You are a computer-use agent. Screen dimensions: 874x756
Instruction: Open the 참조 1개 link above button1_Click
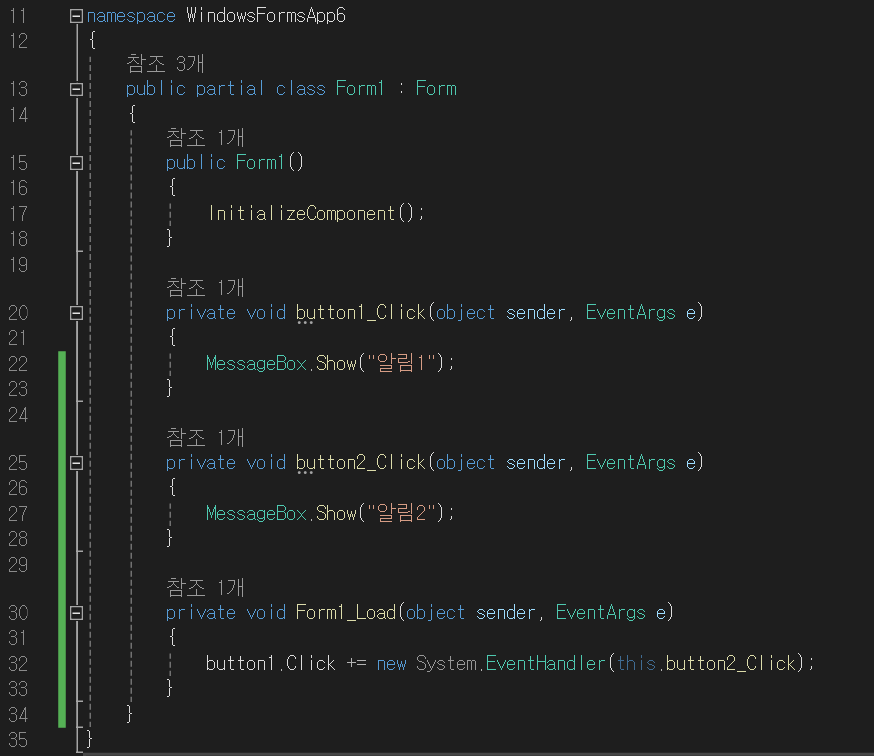pyautogui.click(x=206, y=287)
